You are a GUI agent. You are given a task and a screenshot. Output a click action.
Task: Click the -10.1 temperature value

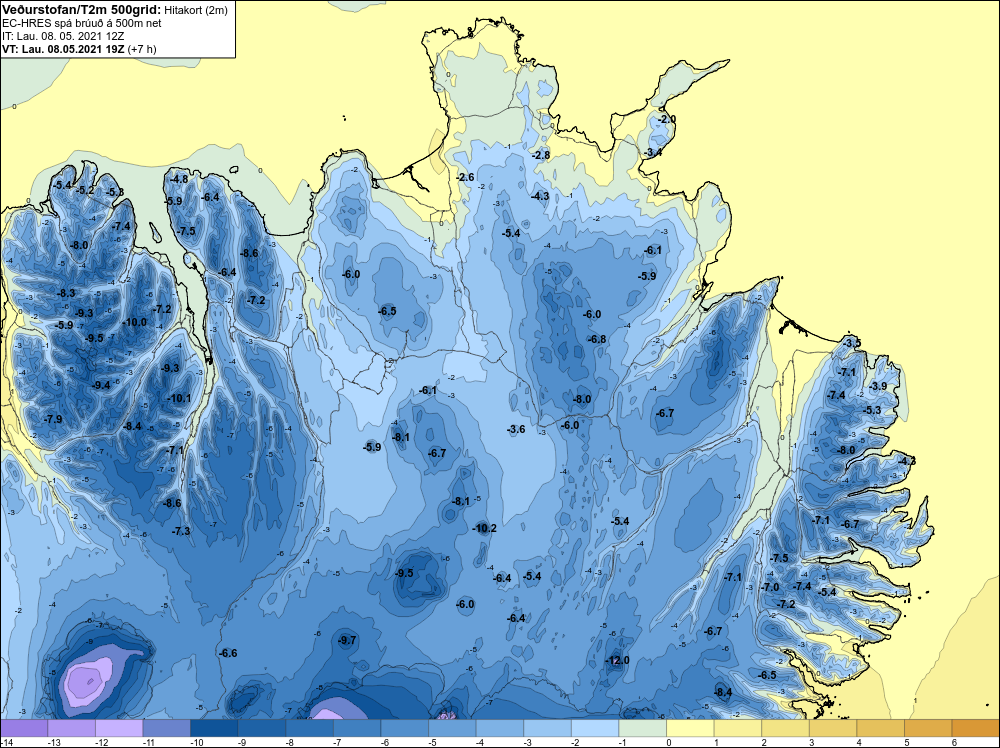click(x=179, y=399)
